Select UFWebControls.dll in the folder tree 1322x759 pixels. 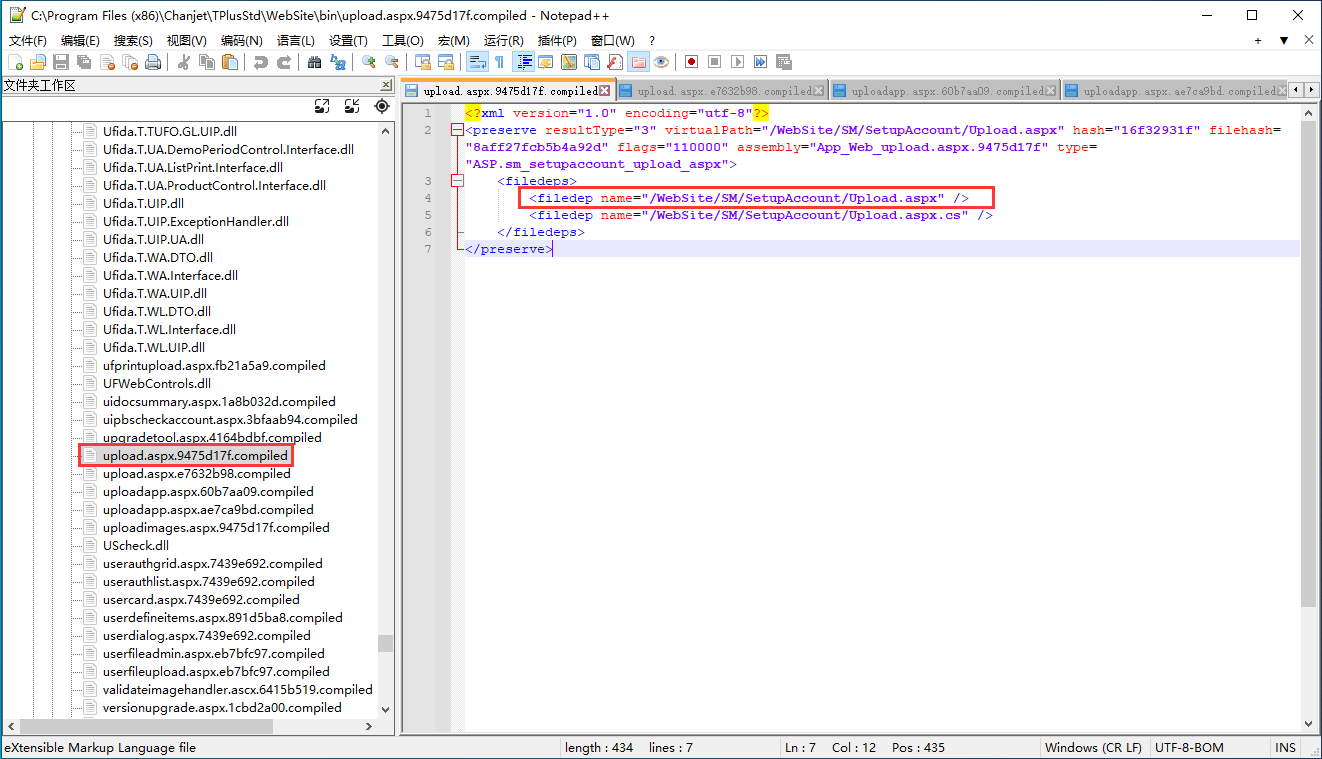pos(157,383)
